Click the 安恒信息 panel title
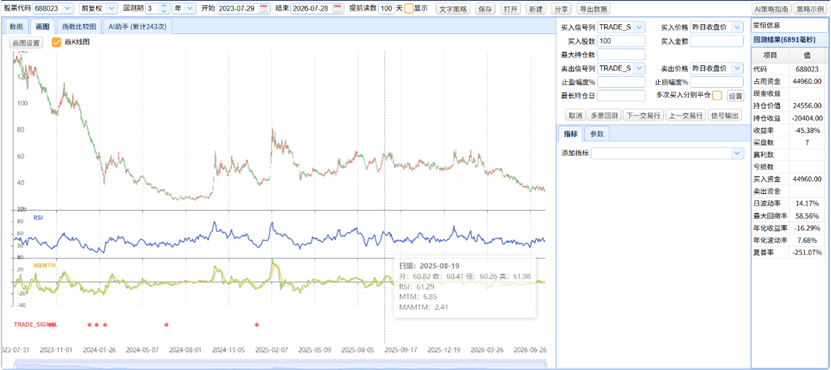The width and height of the screenshot is (831, 370). click(790, 25)
